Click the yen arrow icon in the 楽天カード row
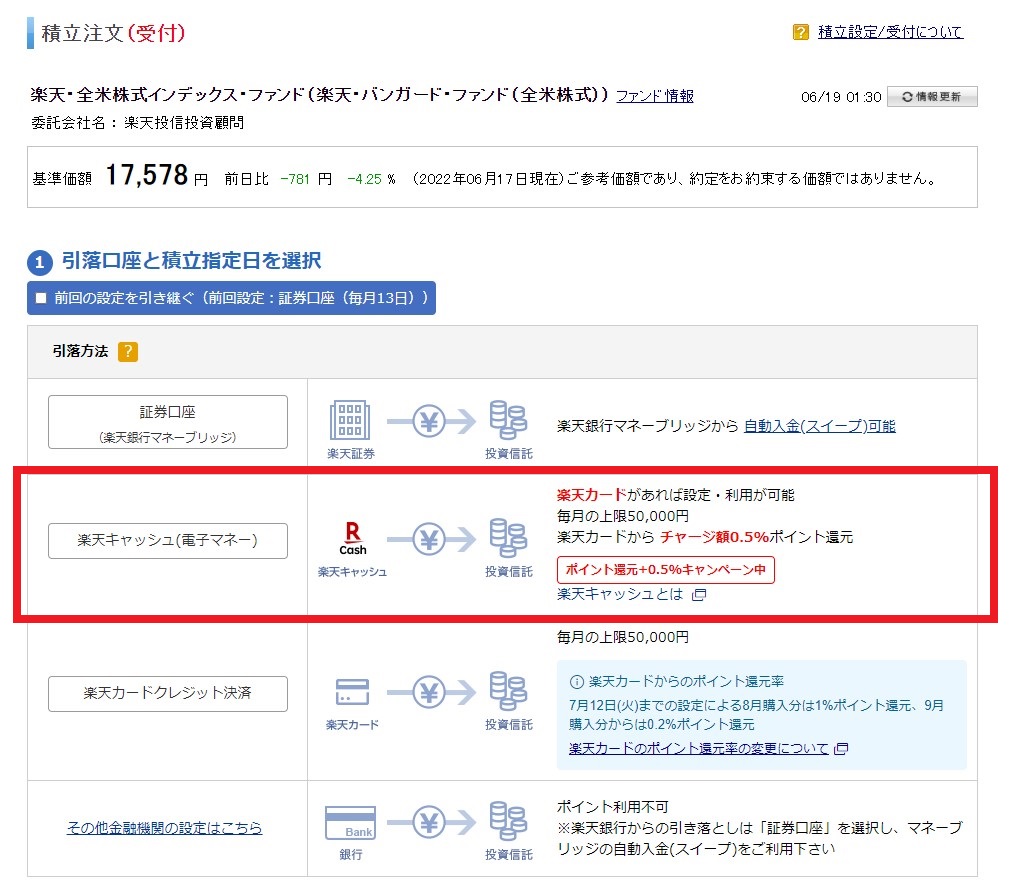Viewport: 1014px width, 892px height. (431, 693)
